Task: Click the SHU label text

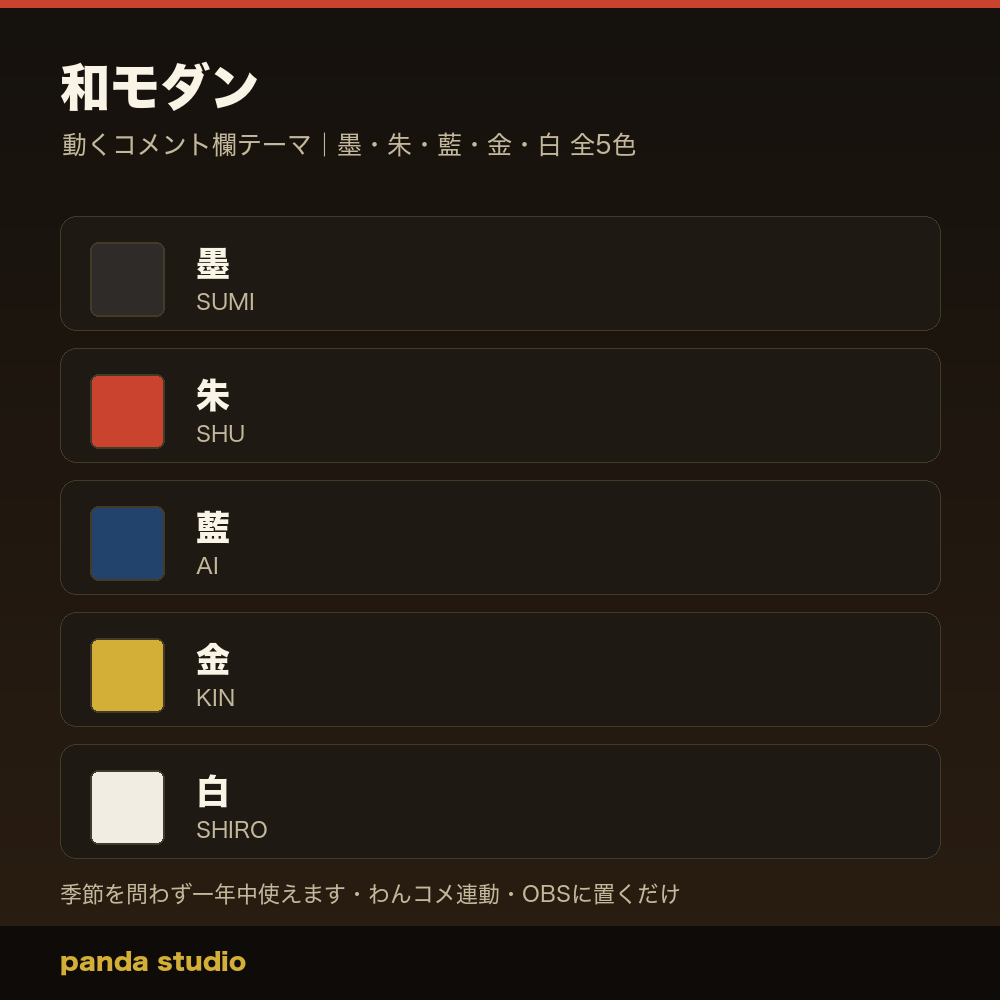Action: pos(221,434)
